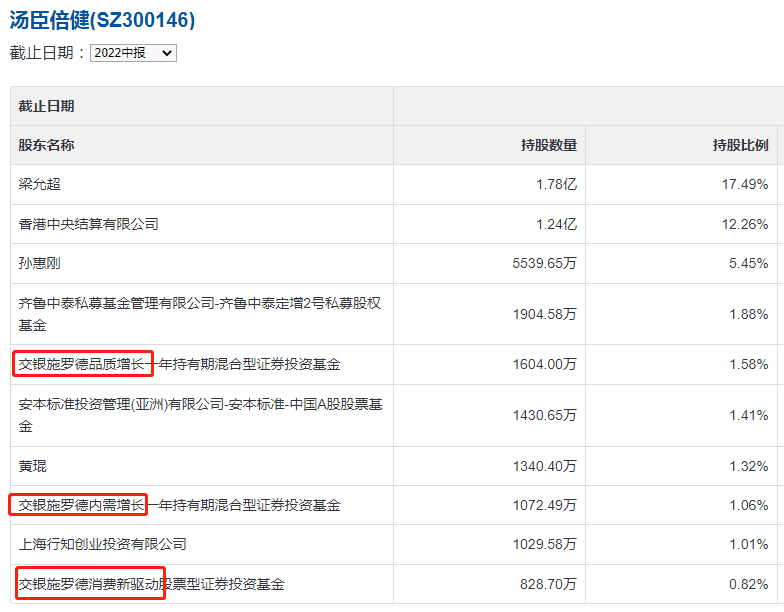Select shareholder 香港中央结算有限公司

tap(88, 224)
